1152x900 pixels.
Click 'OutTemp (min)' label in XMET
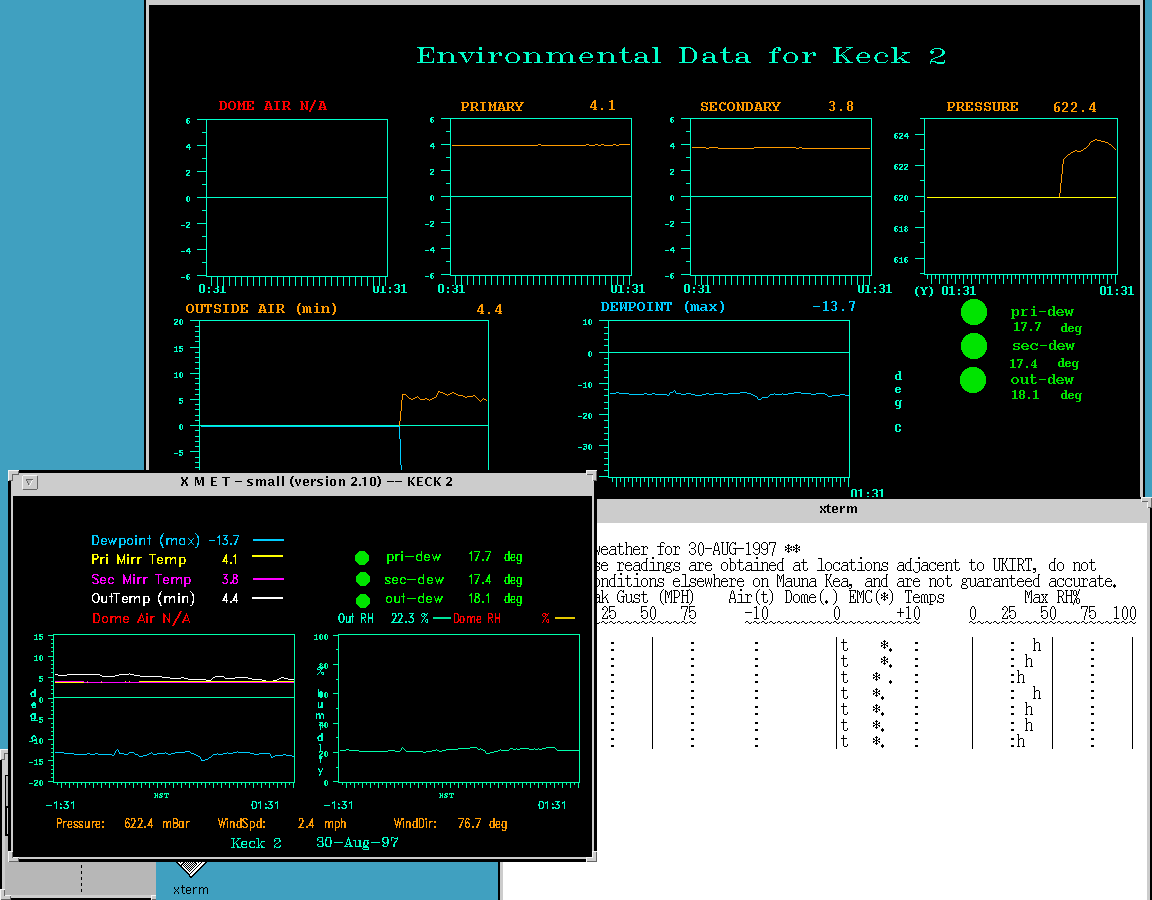pos(143,599)
